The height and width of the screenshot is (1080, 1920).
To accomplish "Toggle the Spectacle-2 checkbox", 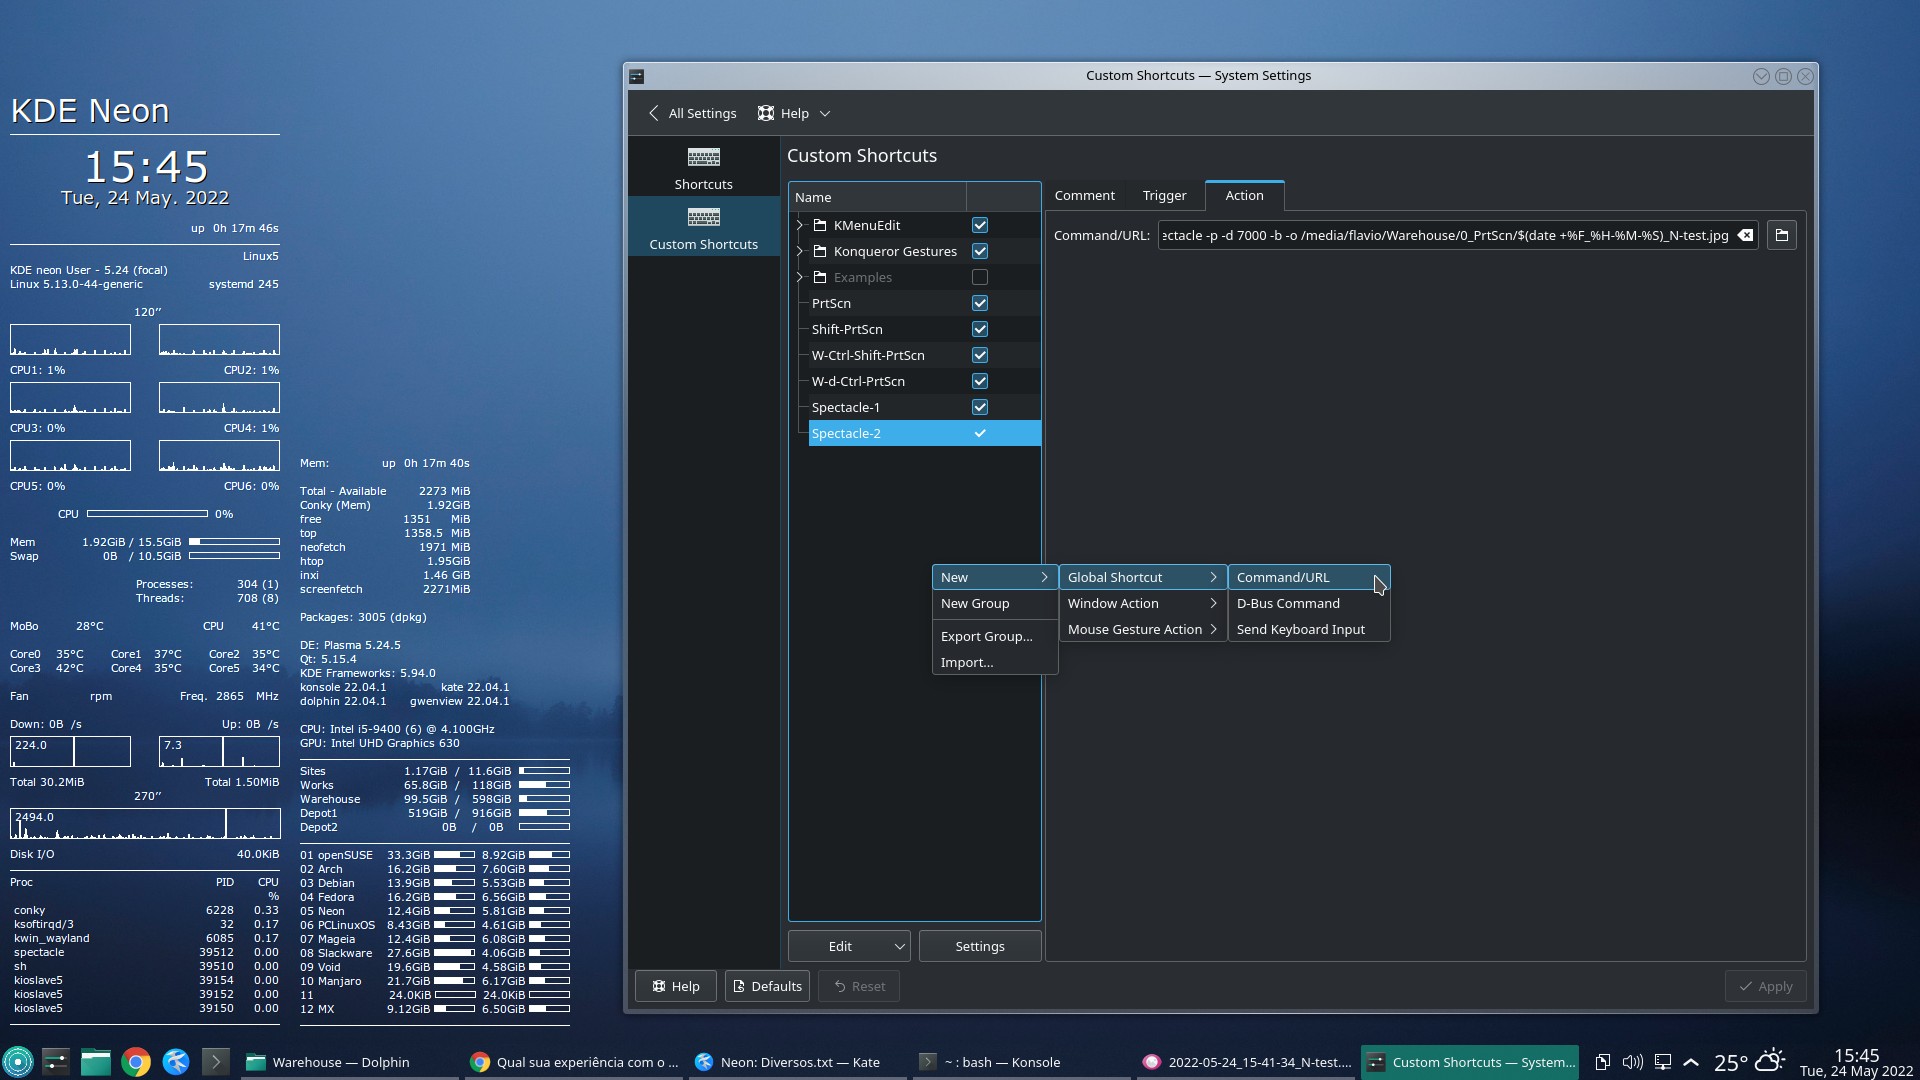I will (x=980, y=433).
